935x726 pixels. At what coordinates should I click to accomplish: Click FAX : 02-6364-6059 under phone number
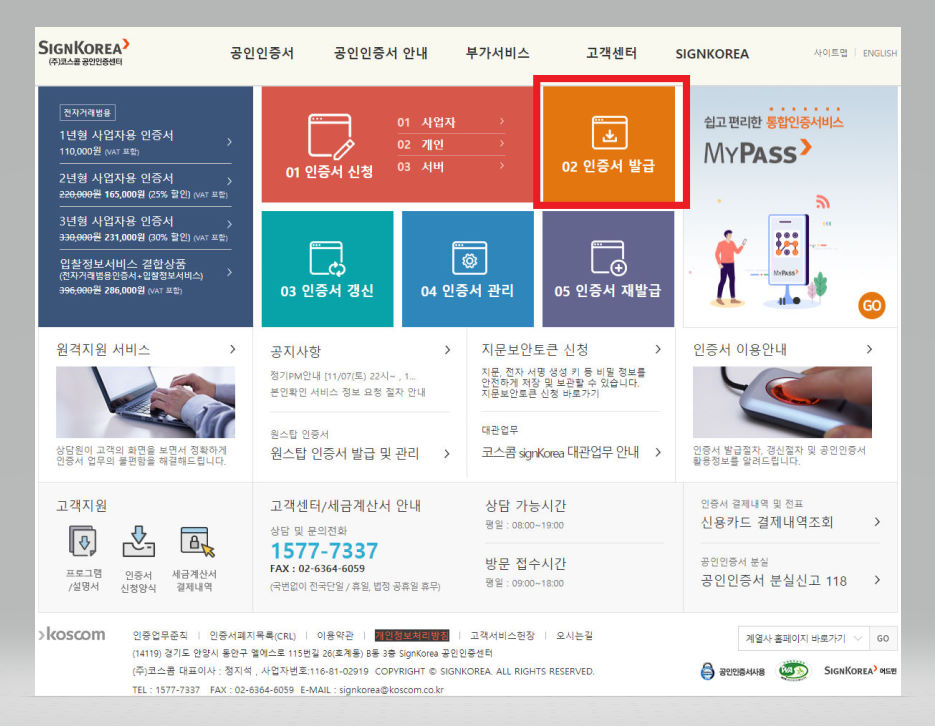tap(317, 569)
